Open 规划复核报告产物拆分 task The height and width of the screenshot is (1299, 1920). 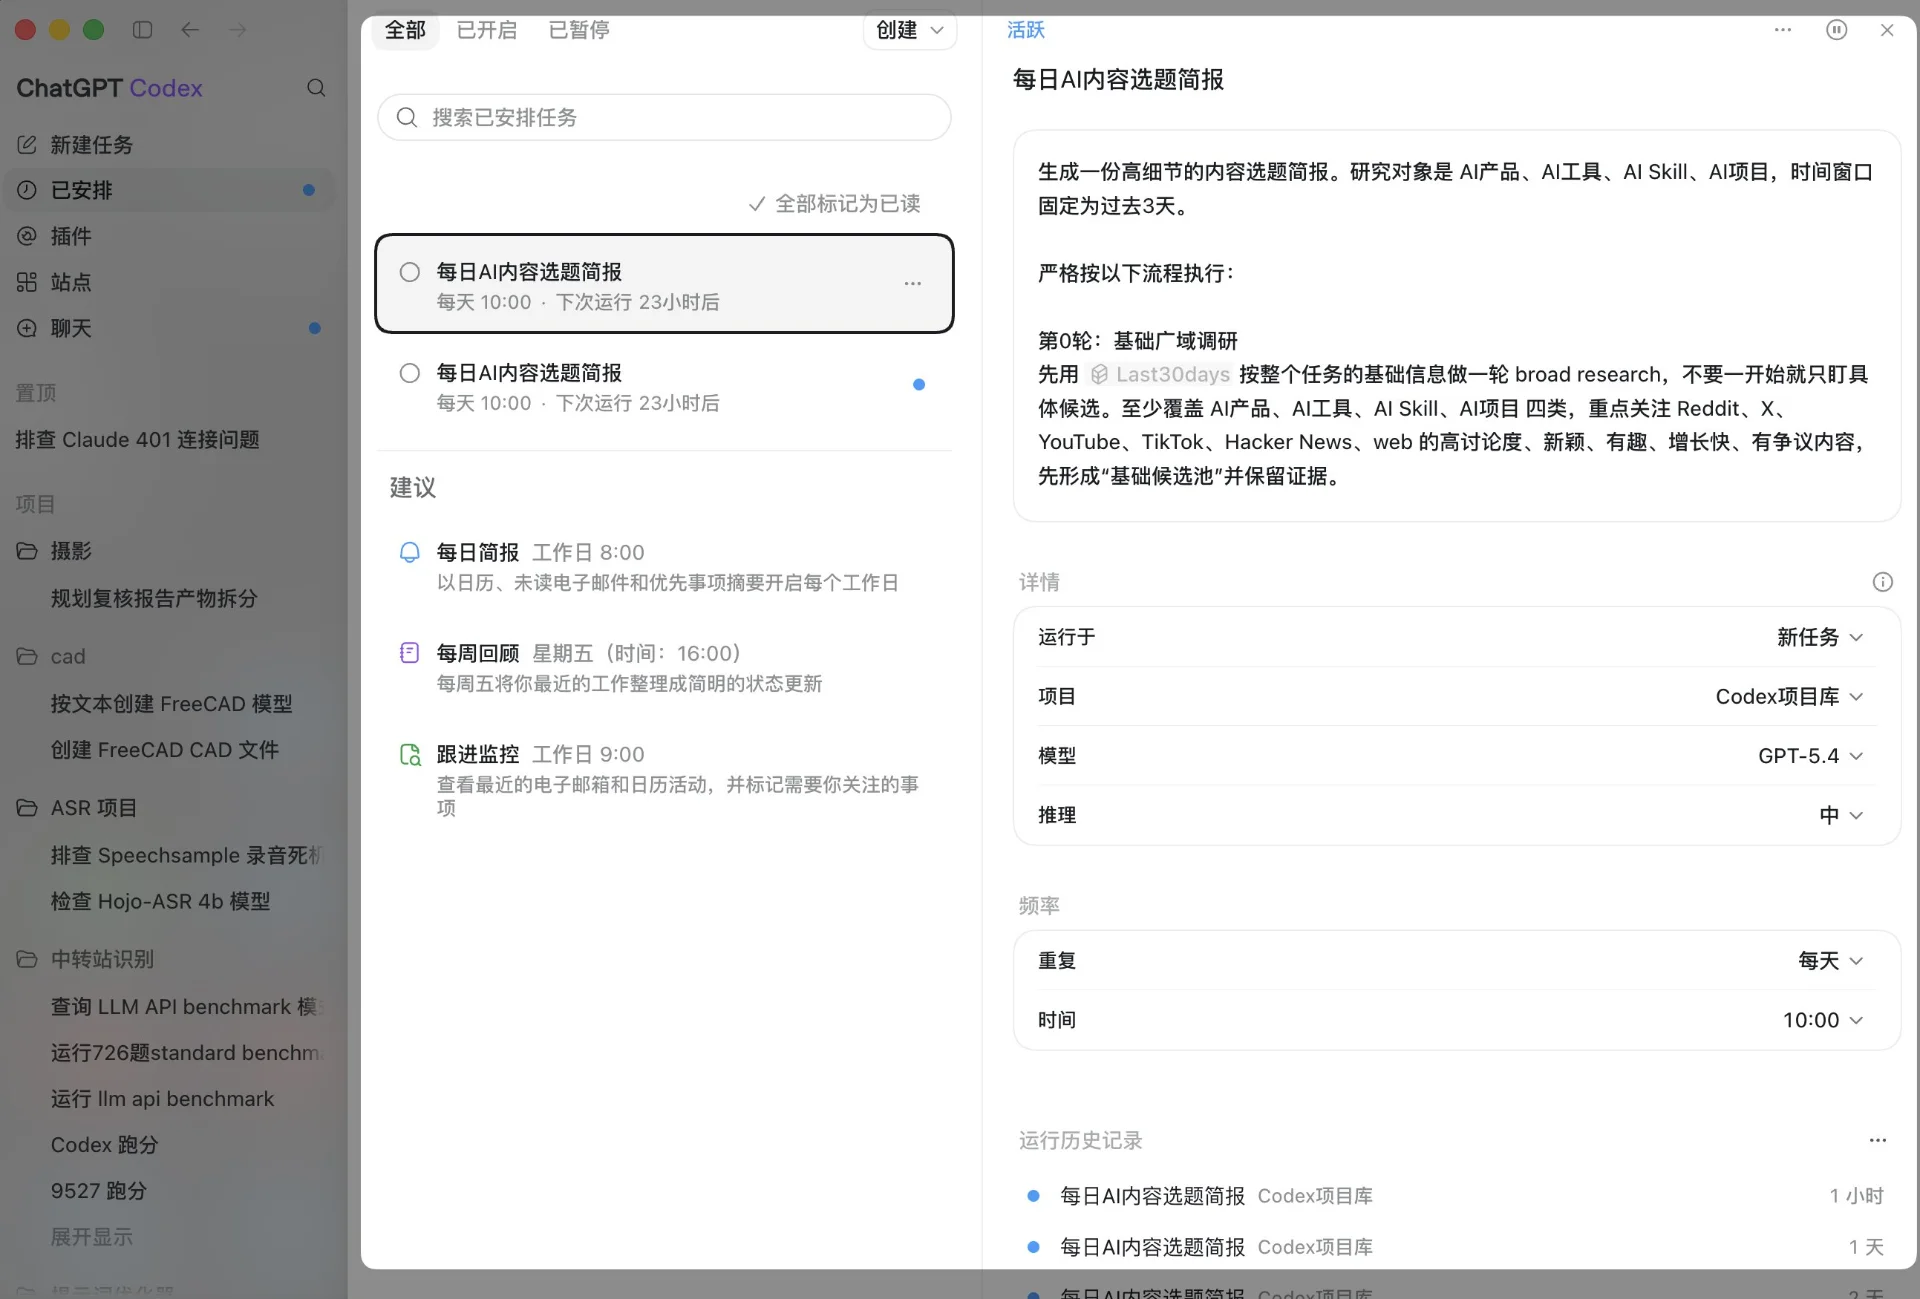click(x=154, y=599)
